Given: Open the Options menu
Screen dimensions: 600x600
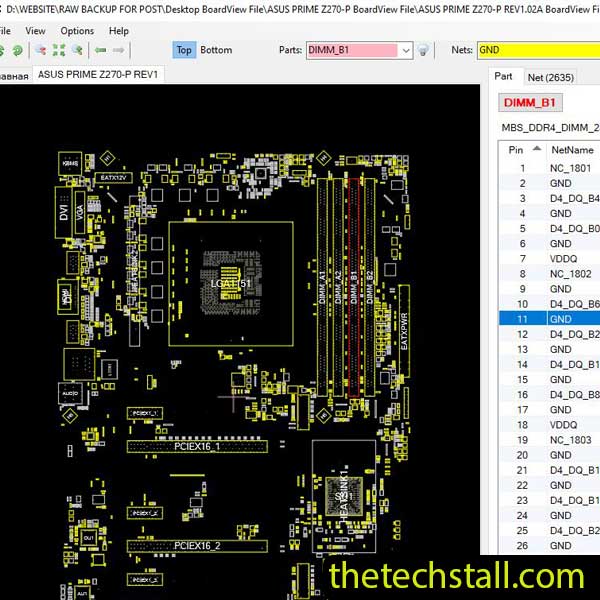Looking at the screenshot, I should click(77, 31).
